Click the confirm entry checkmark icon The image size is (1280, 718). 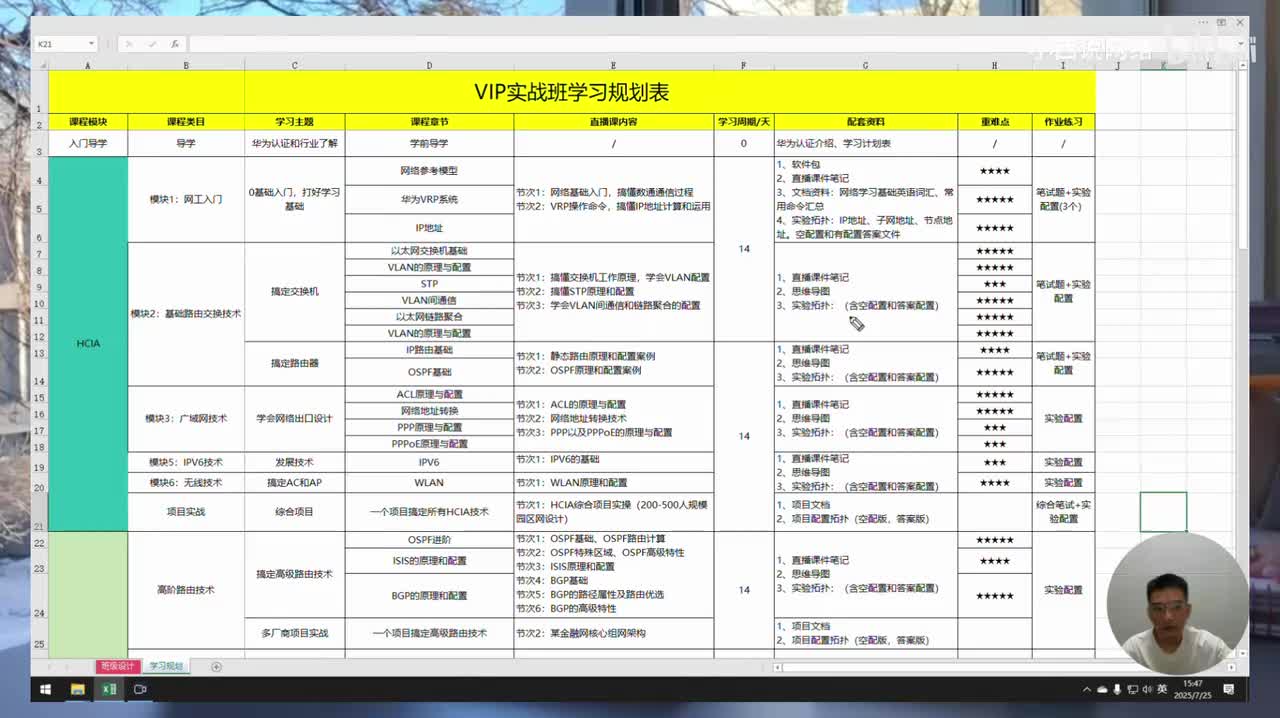coord(152,44)
